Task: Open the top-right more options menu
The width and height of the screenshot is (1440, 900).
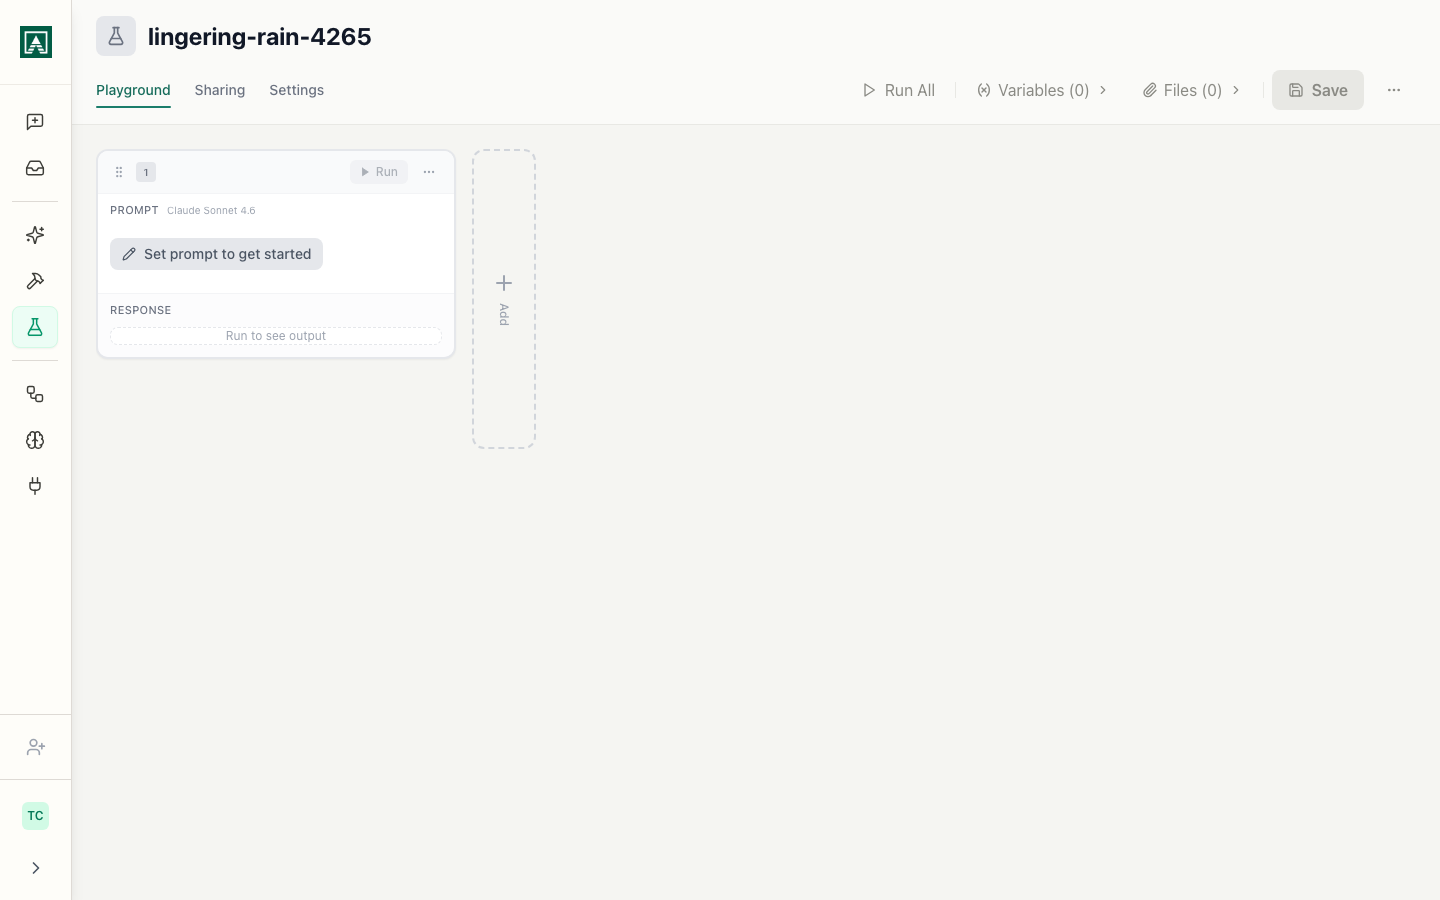Action: click(x=1394, y=90)
